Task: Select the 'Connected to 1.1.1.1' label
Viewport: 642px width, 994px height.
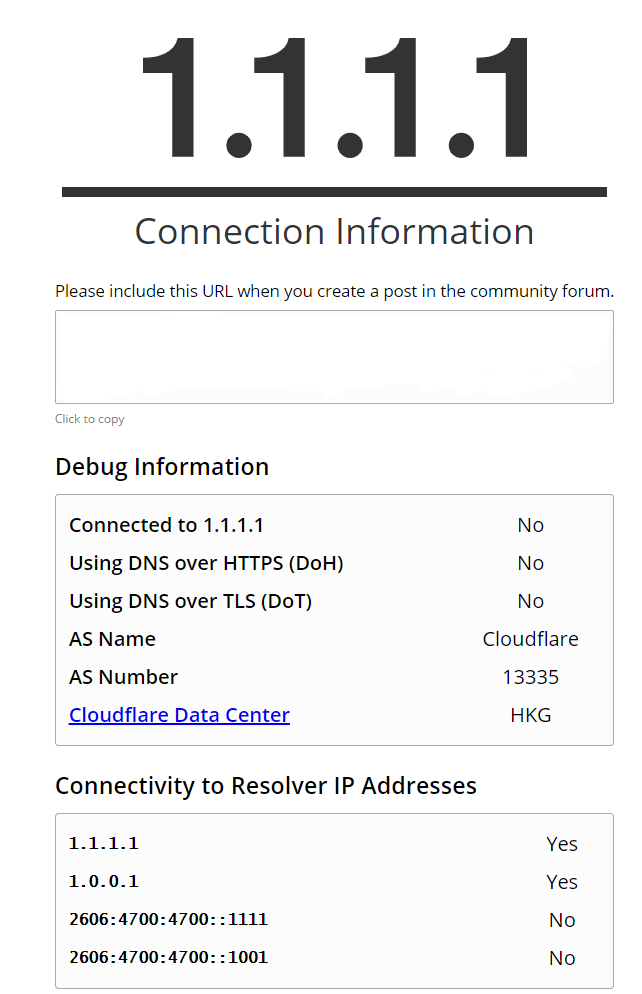Action: point(166,525)
